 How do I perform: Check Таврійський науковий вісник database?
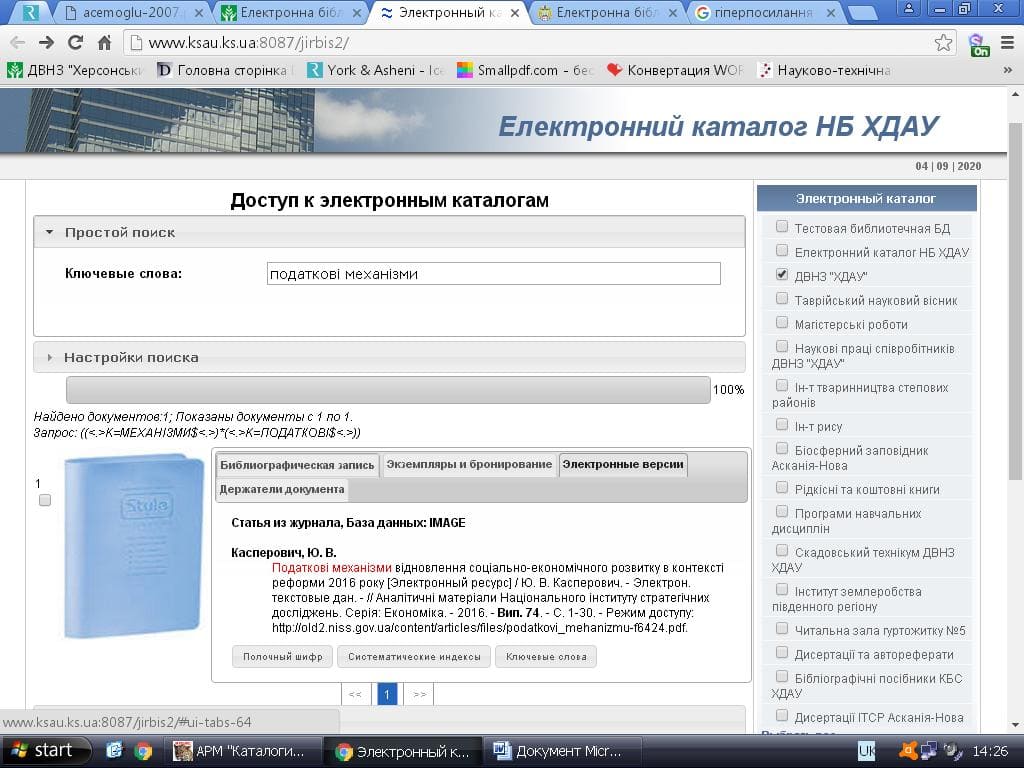pos(782,298)
